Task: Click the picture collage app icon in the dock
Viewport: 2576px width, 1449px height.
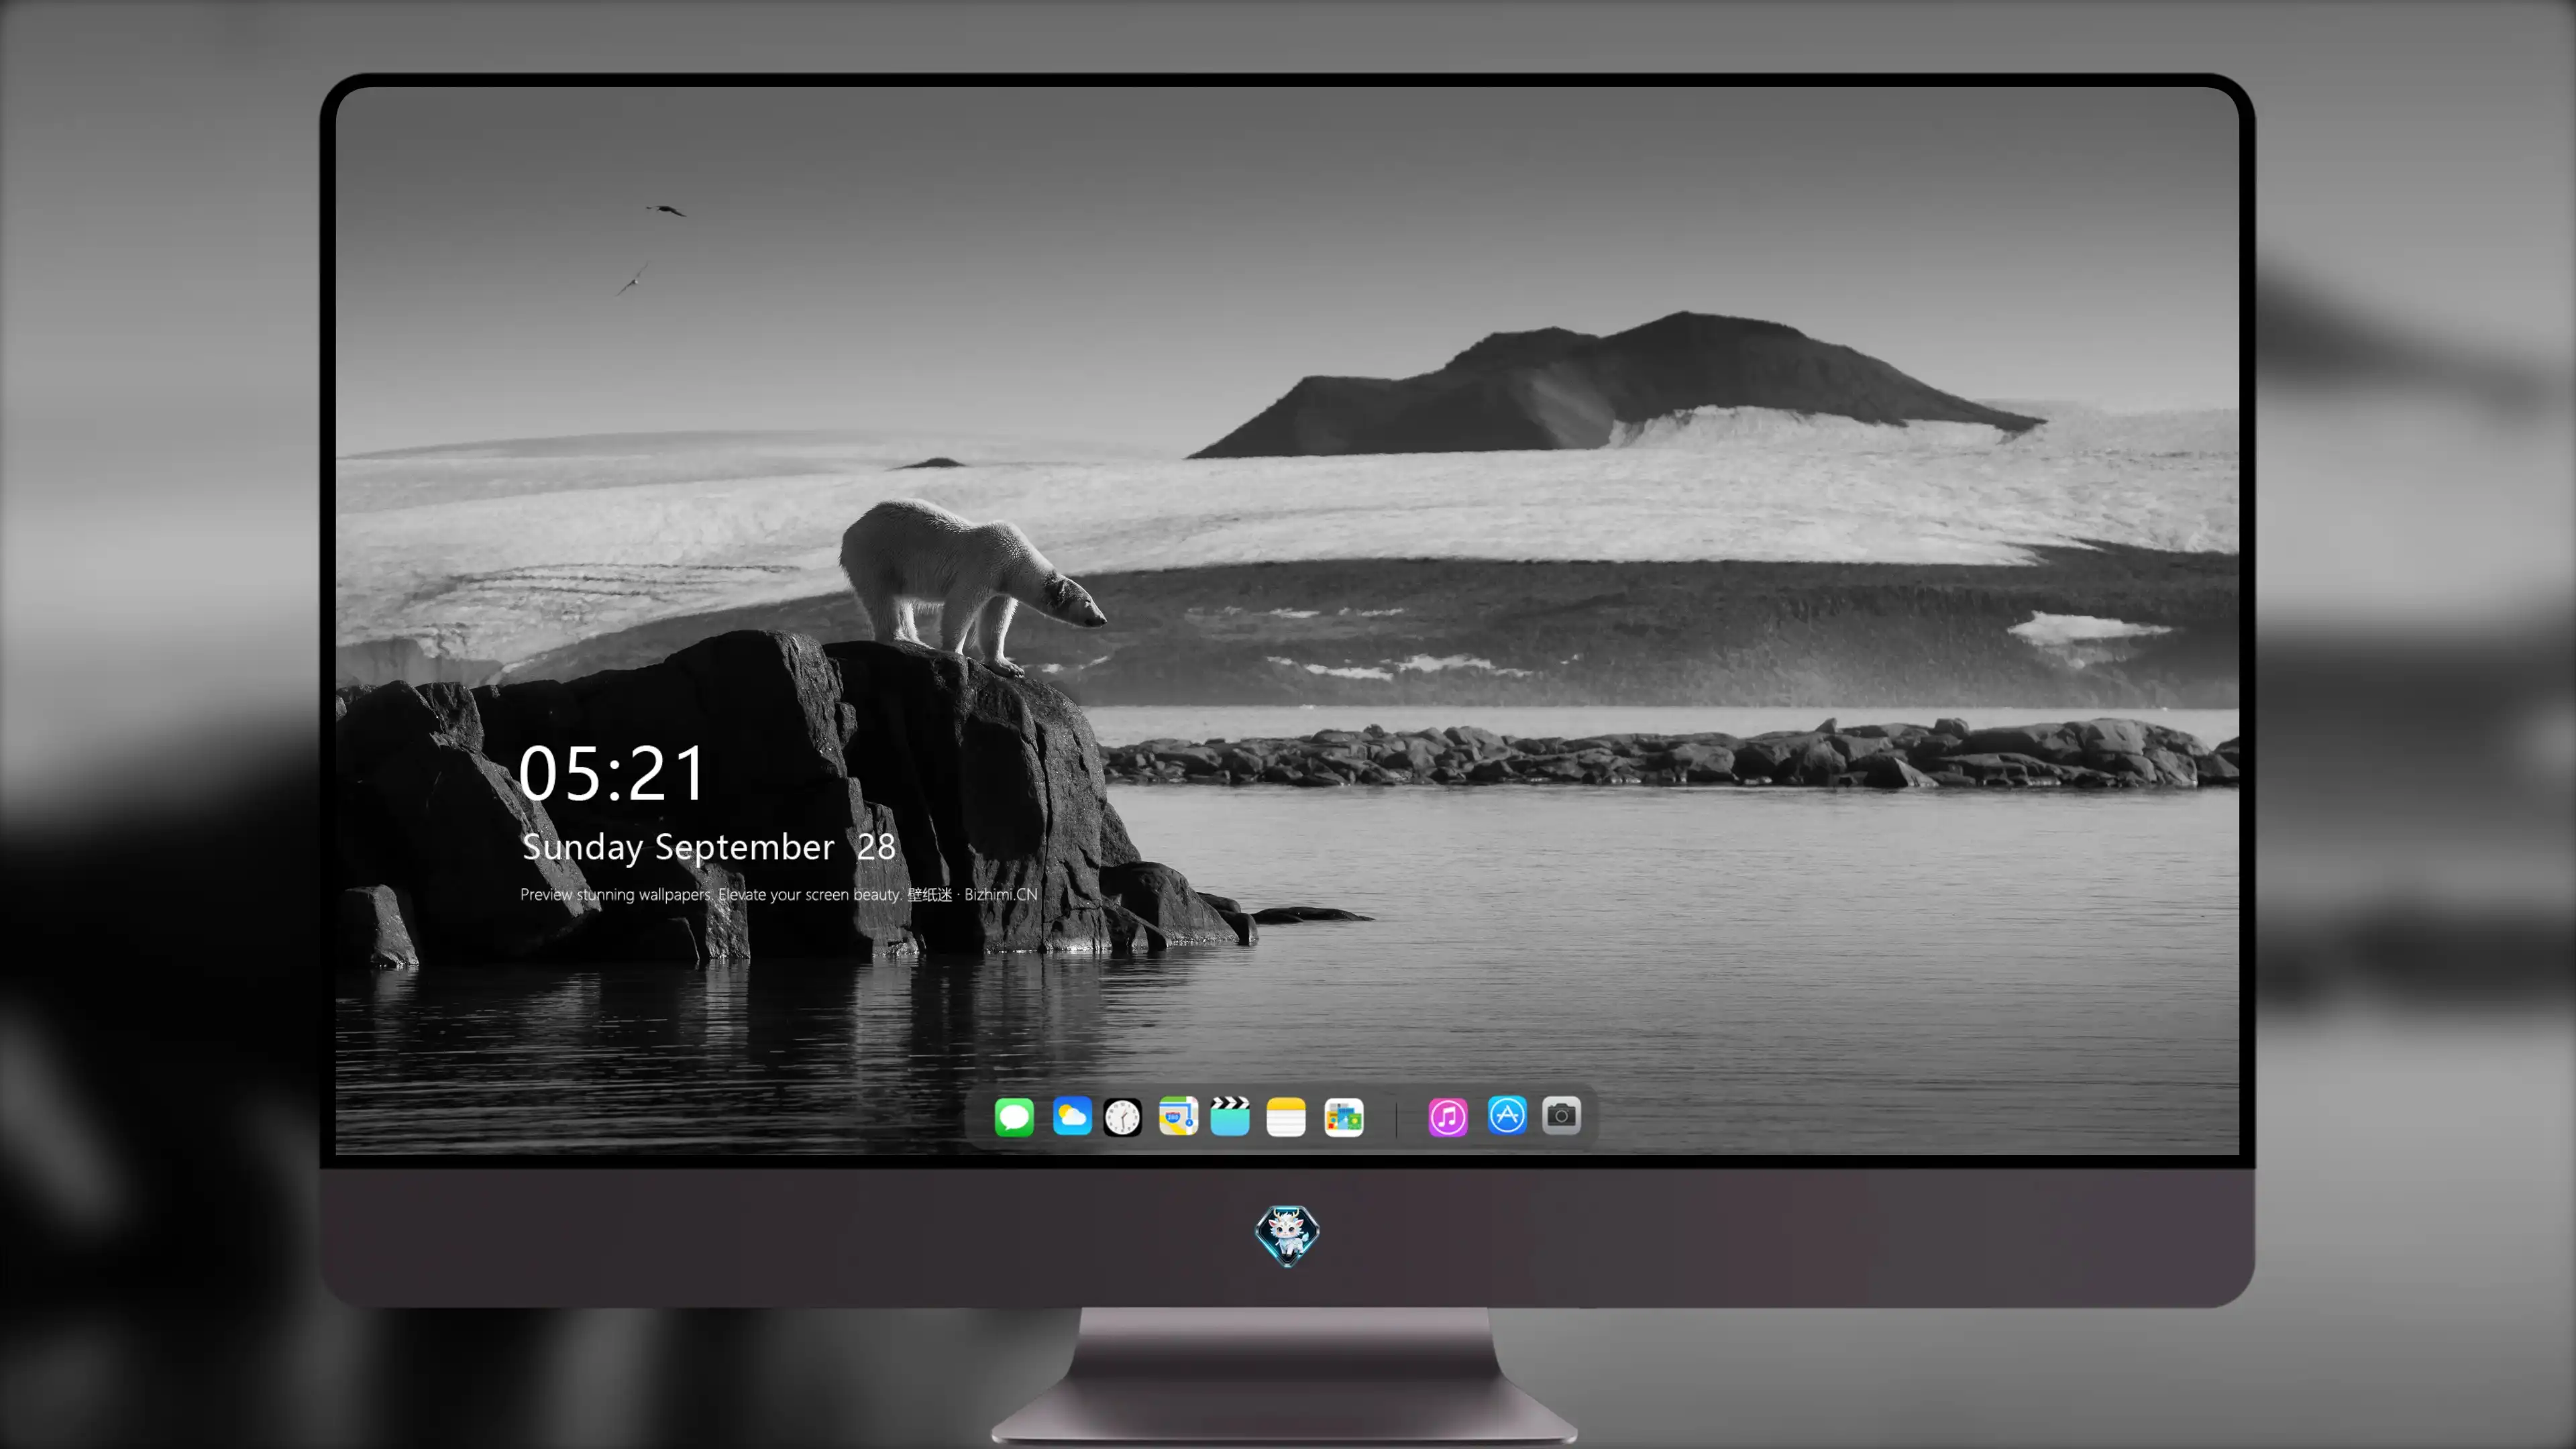Action: [1344, 1117]
